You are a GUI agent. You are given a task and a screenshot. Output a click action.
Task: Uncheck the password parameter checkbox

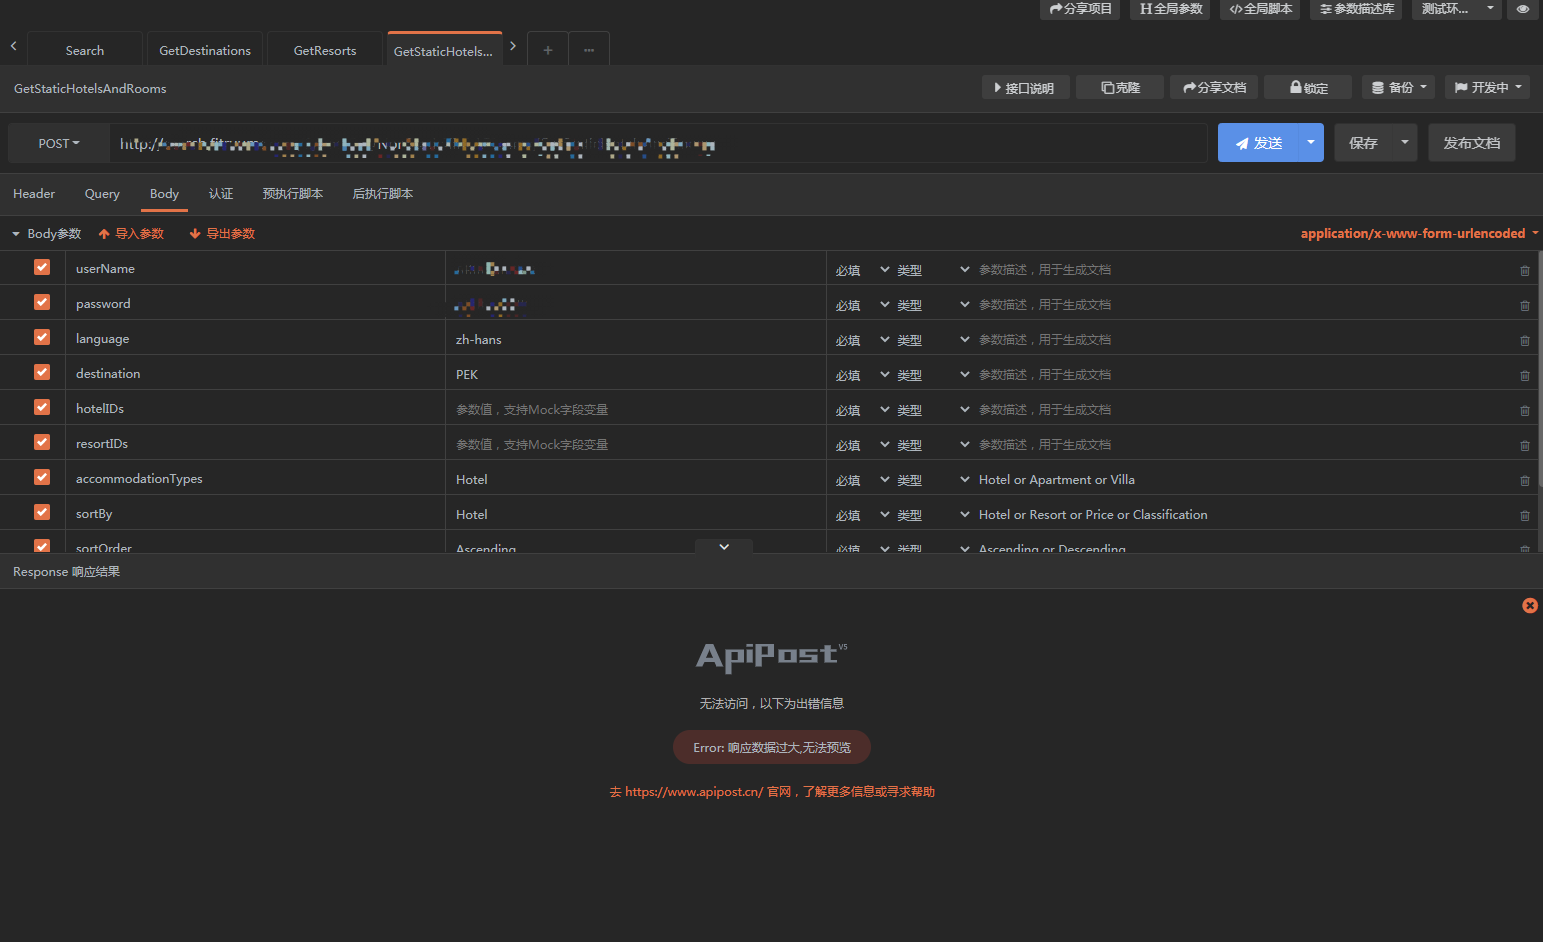click(x=42, y=302)
